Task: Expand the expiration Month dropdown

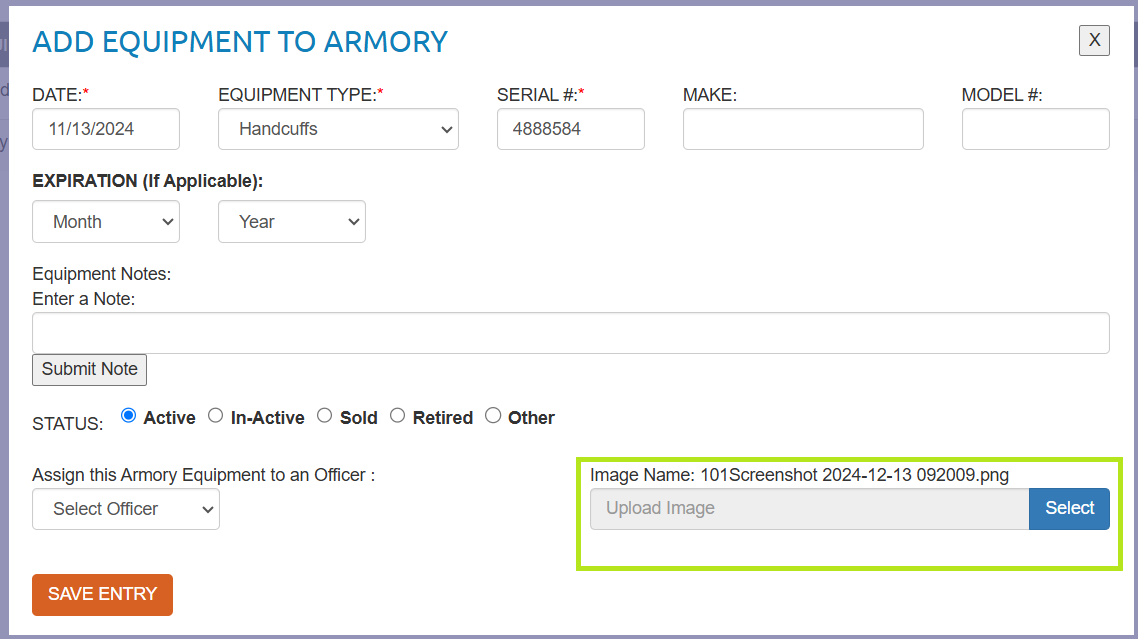Action: 106,222
